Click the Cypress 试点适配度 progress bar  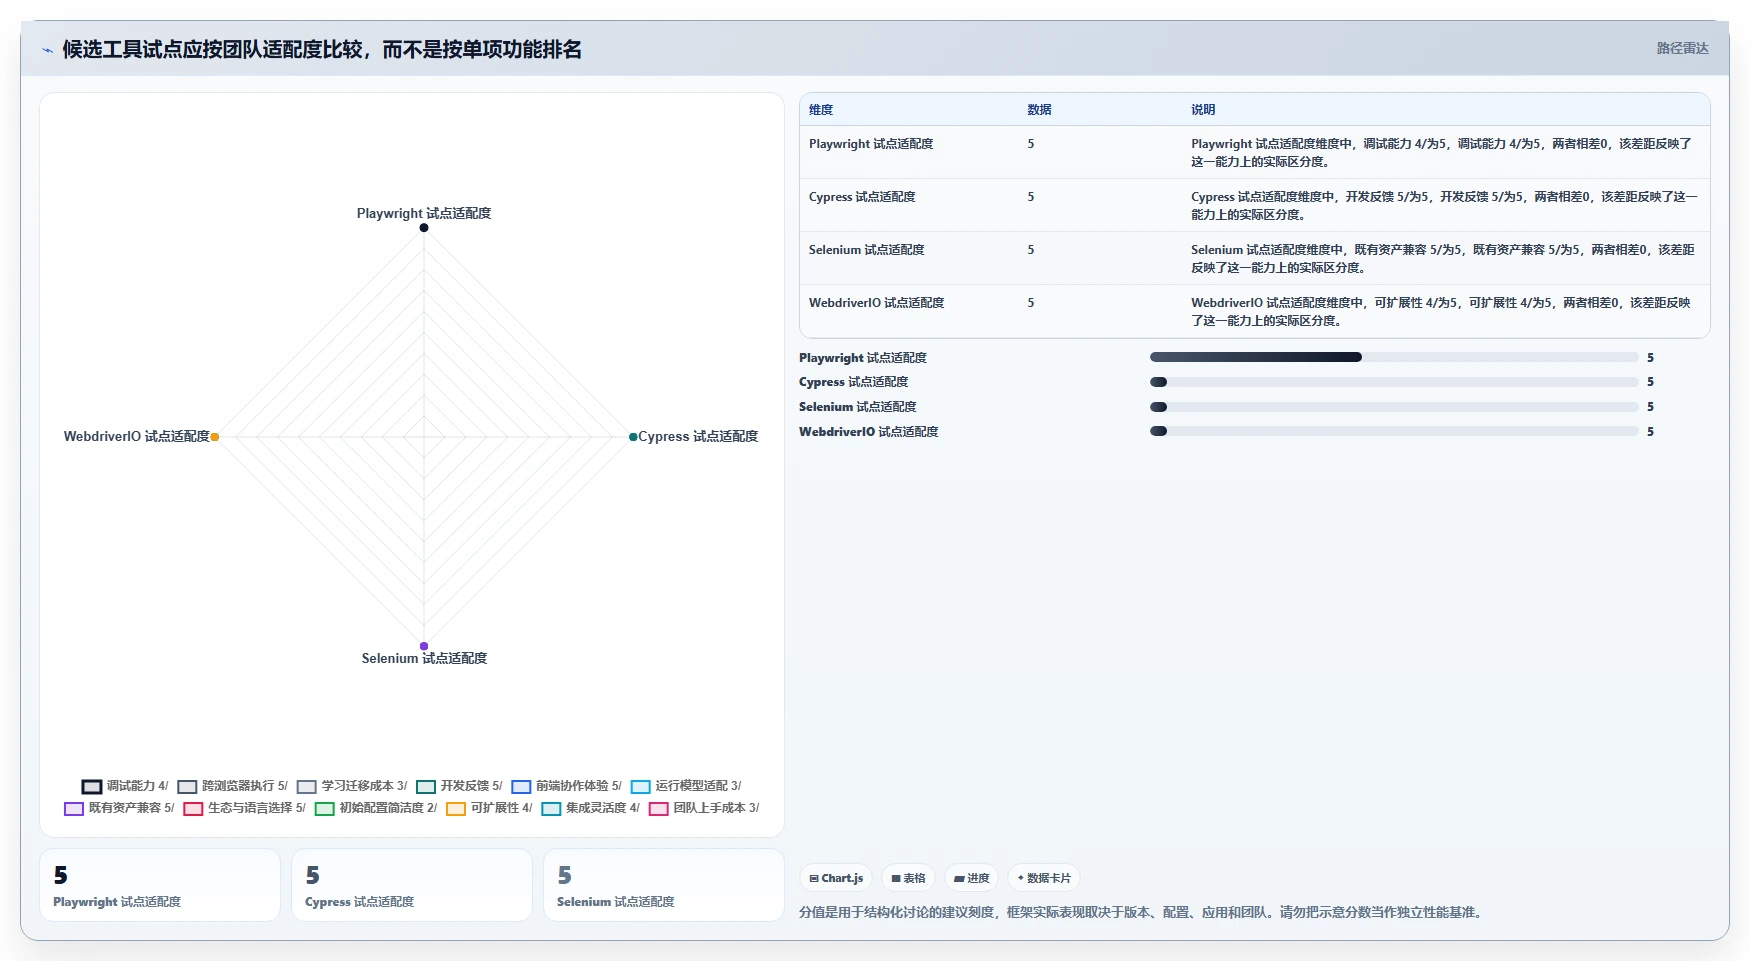coord(1394,382)
